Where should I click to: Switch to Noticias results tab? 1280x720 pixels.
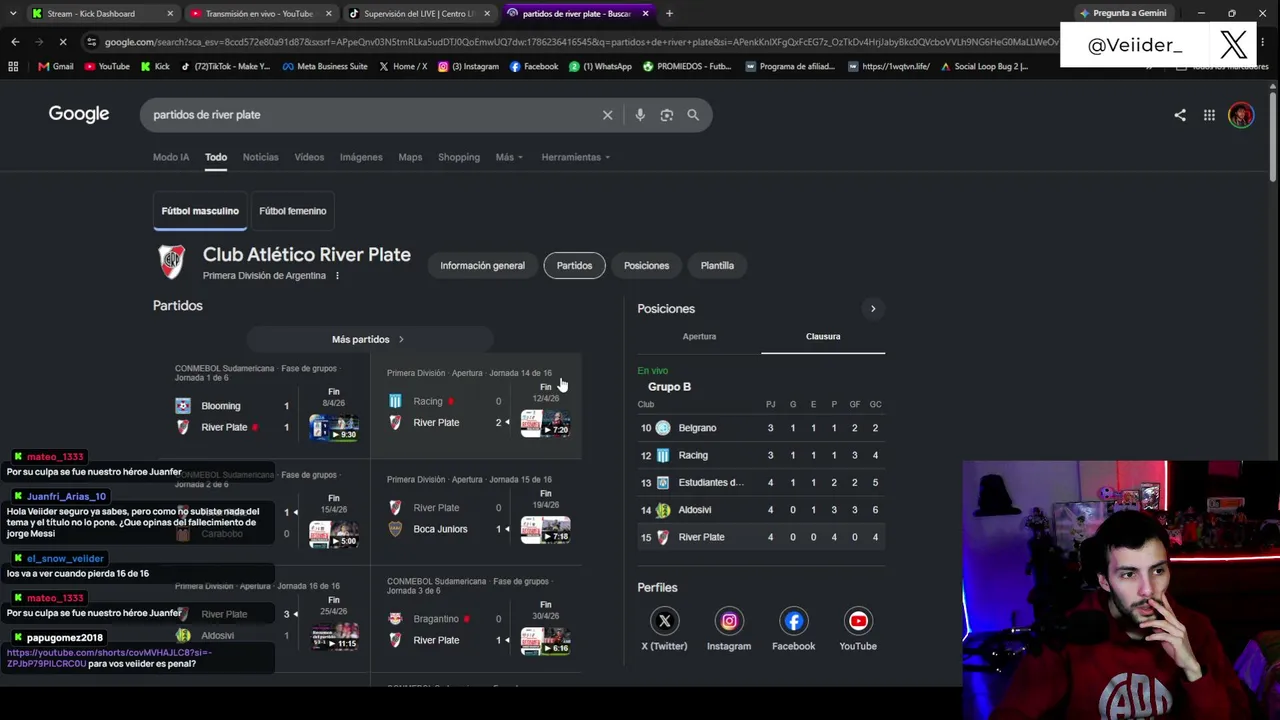(260, 157)
